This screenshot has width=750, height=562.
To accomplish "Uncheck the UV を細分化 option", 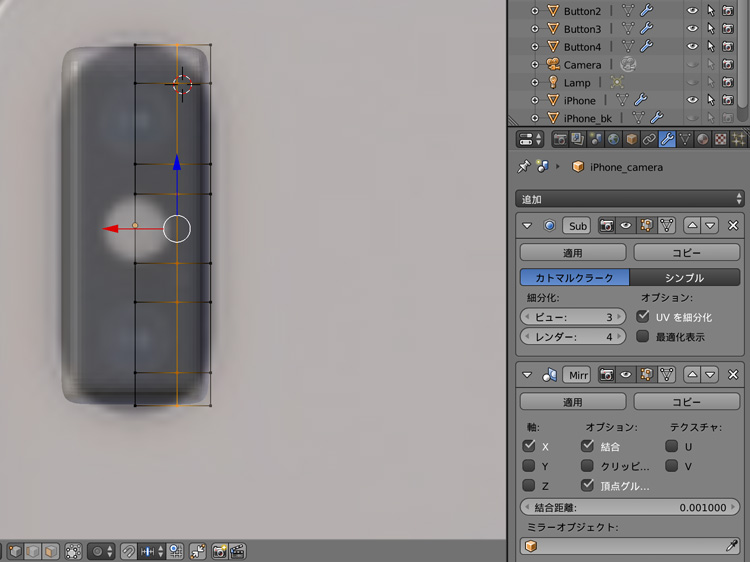I will click(643, 316).
